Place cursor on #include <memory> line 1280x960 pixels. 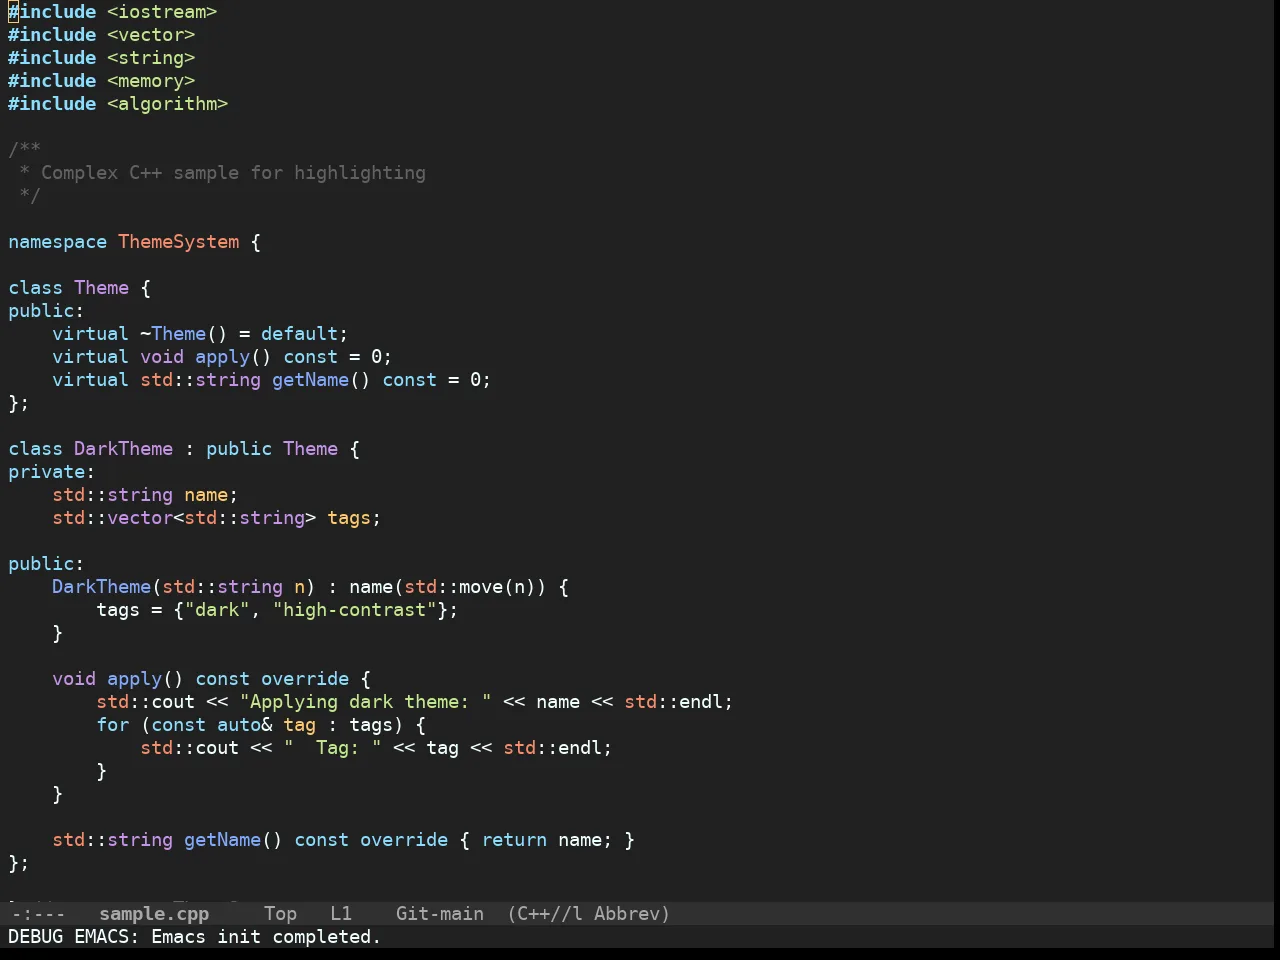(x=102, y=81)
